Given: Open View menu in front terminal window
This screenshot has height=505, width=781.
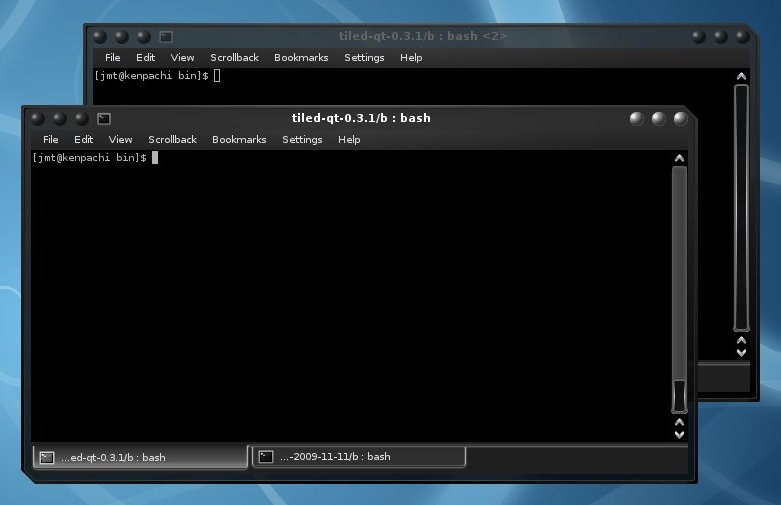Looking at the screenshot, I should [121, 139].
